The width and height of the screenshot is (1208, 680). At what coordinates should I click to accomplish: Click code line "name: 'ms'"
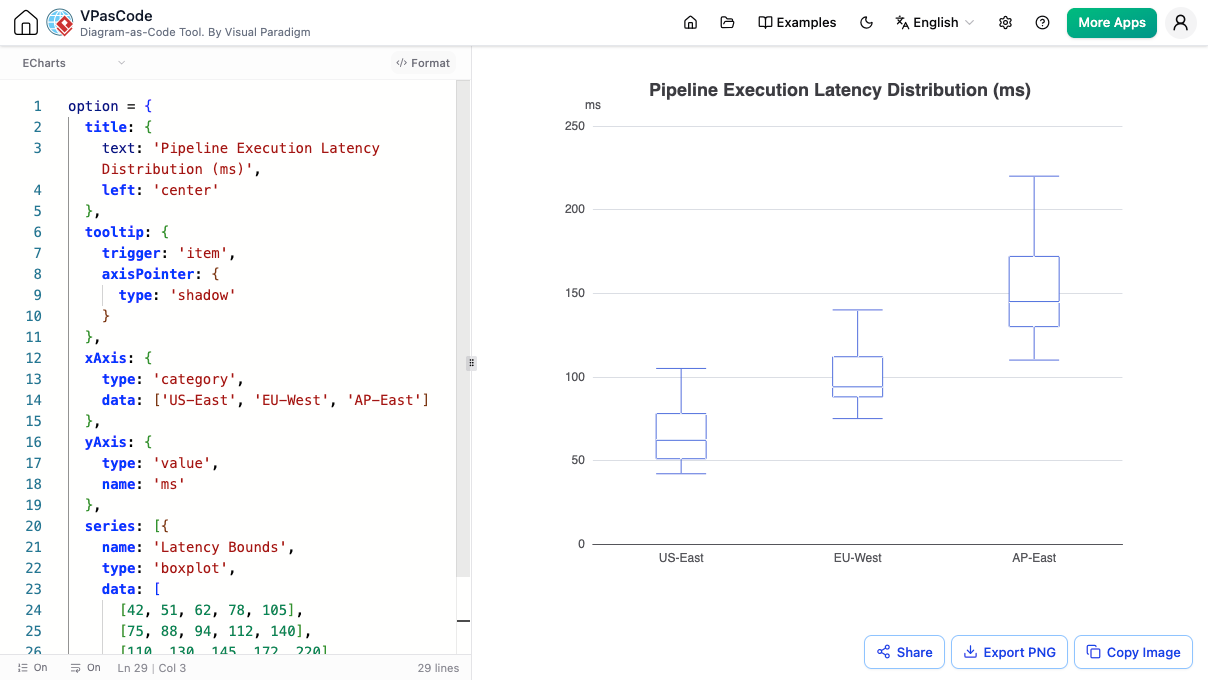tap(144, 484)
